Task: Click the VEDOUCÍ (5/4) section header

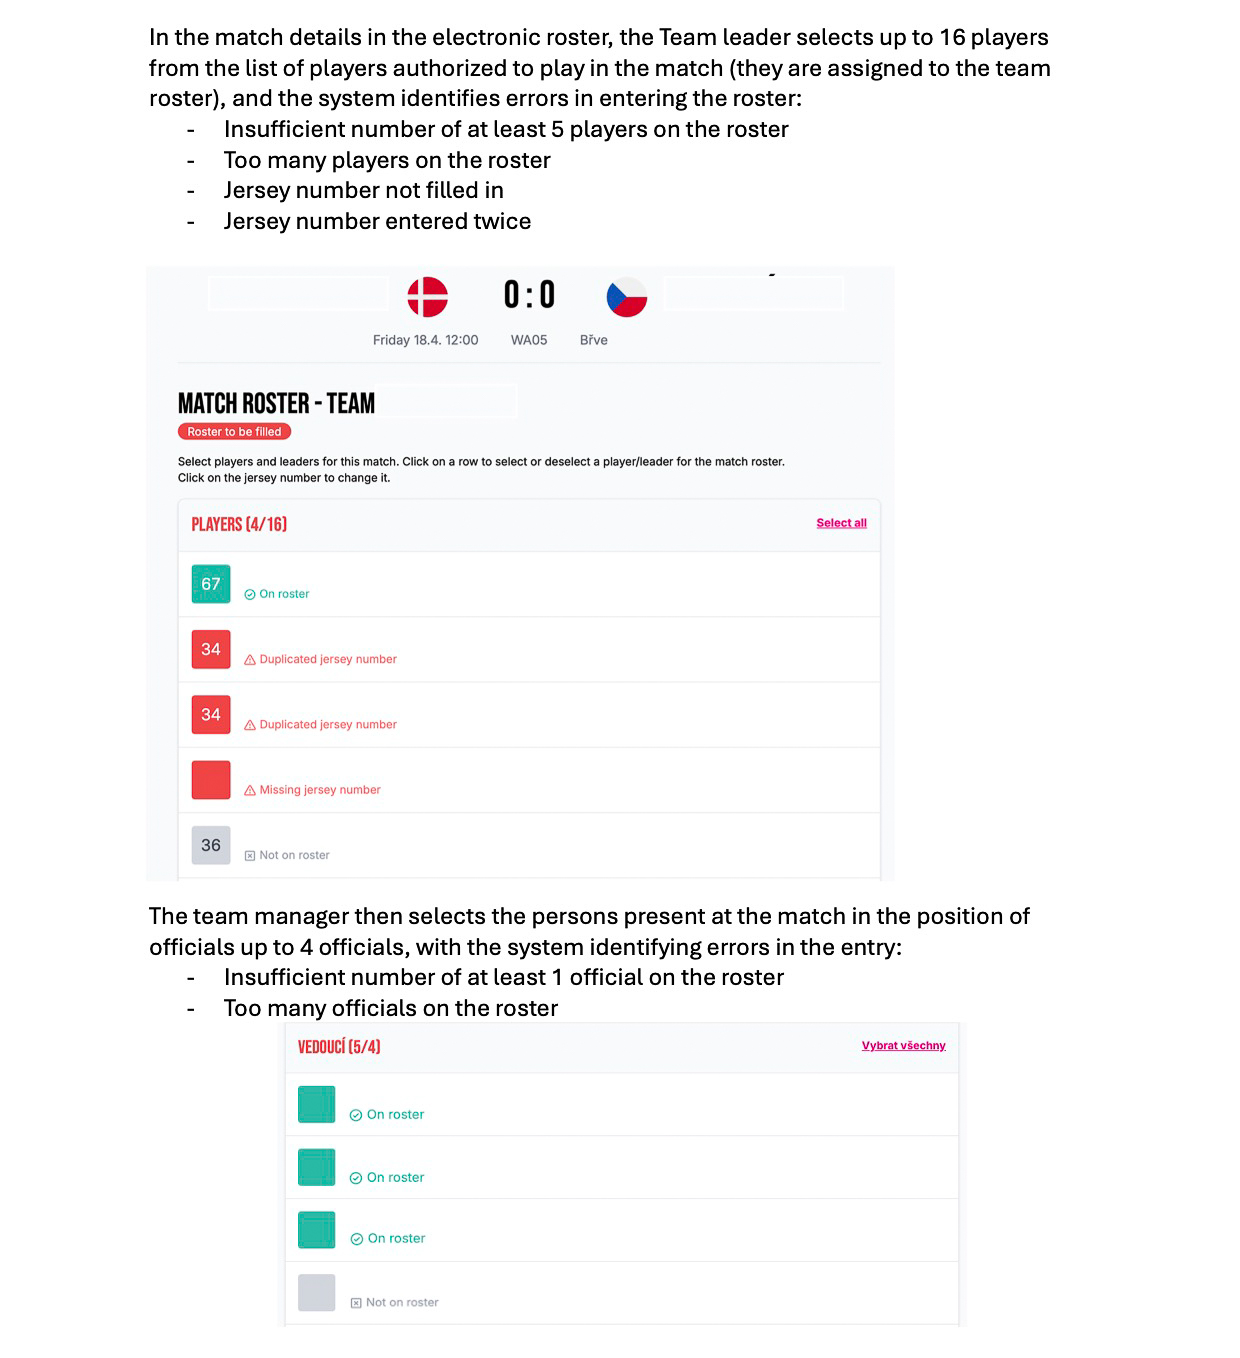Action: pos(339,1047)
